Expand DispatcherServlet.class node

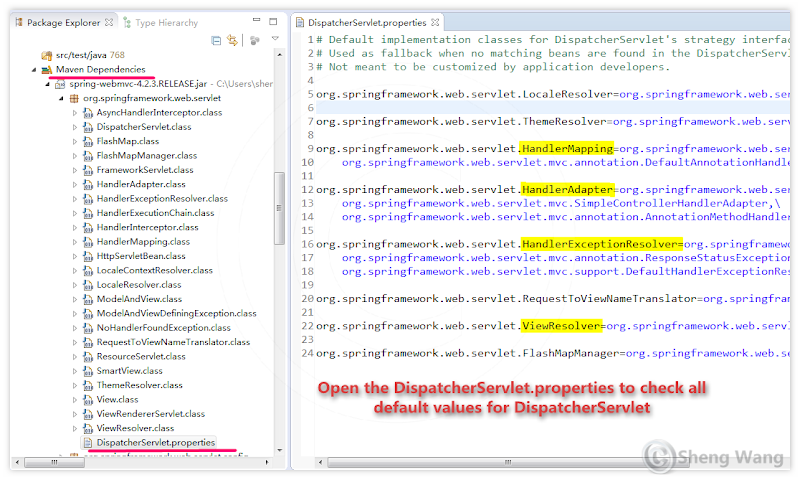(74, 127)
